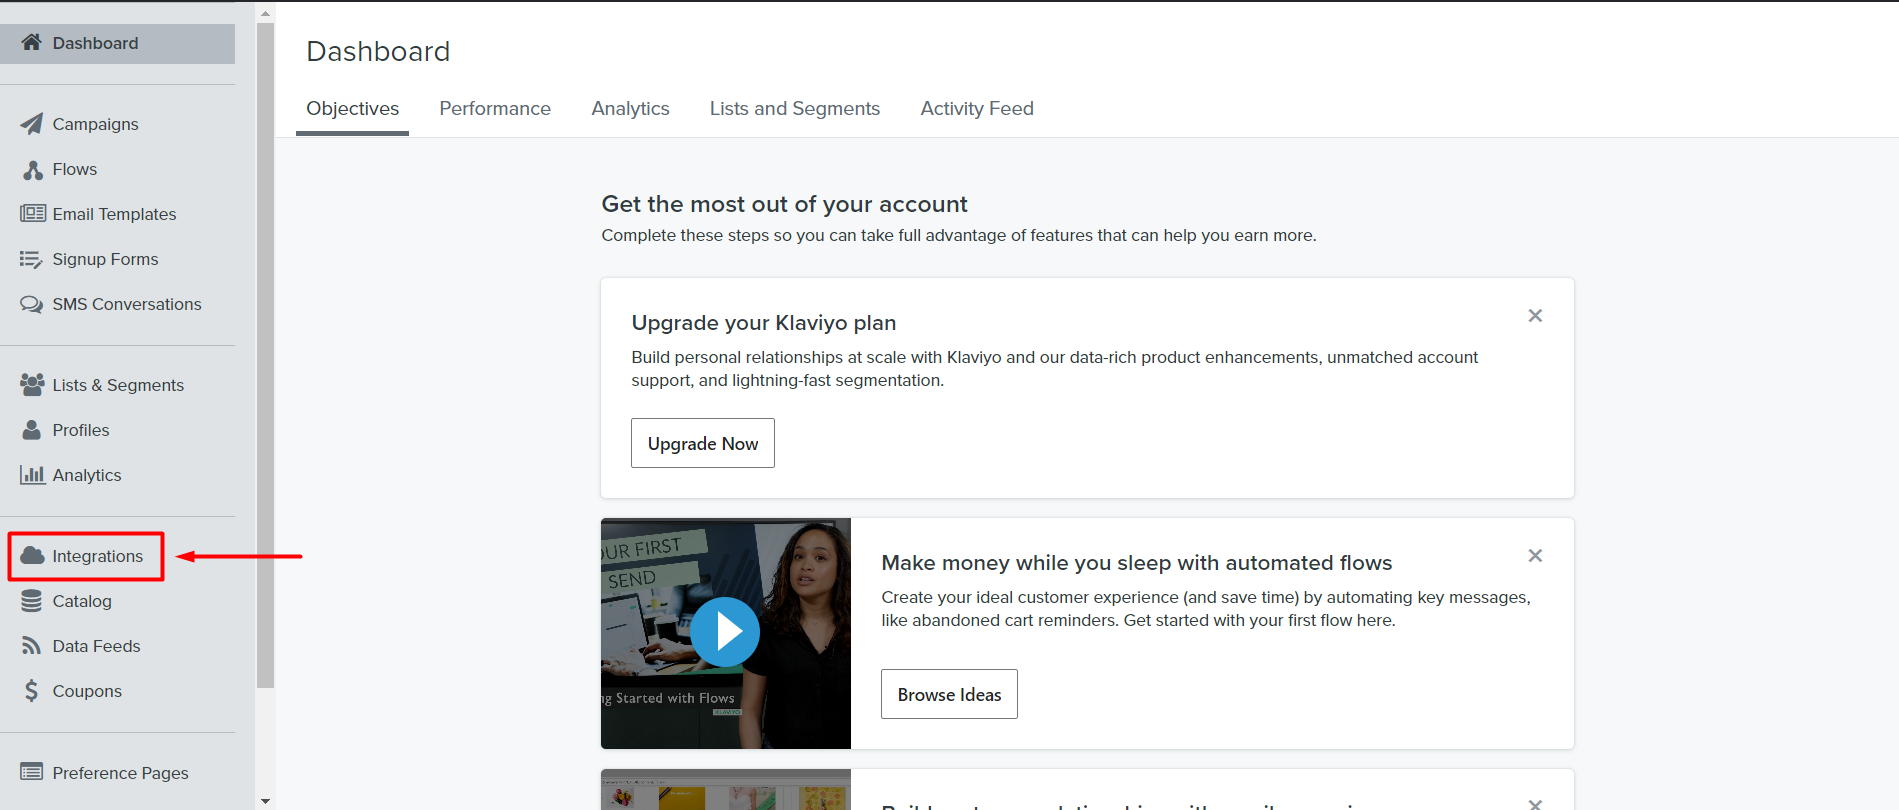Click the Analytics bar chart icon
Viewport: 1899px width, 810px height.
[32, 475]
